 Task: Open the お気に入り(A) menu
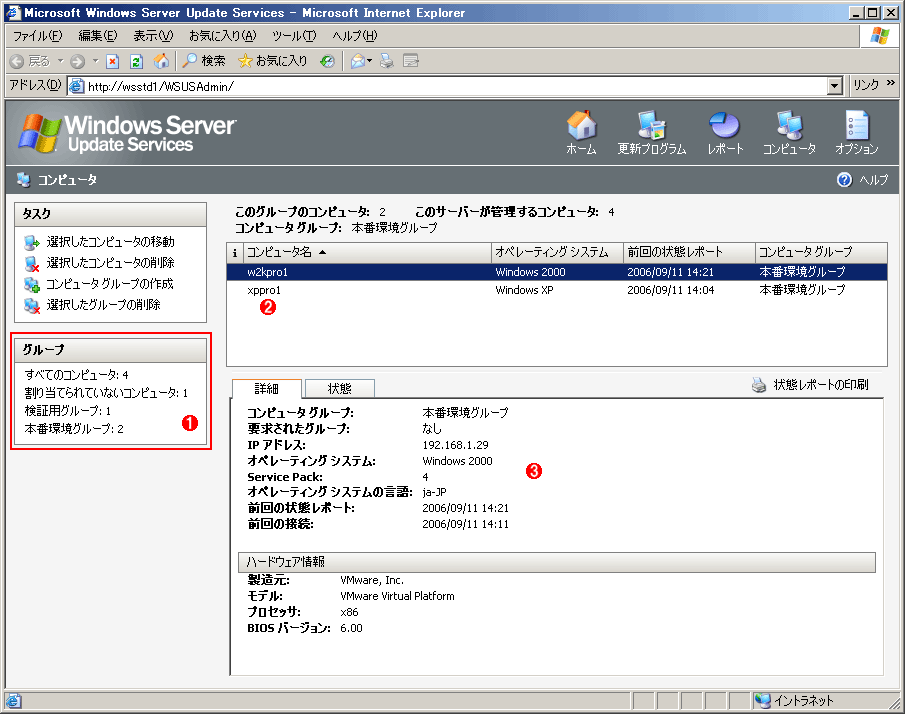click(x=222, y=36)
